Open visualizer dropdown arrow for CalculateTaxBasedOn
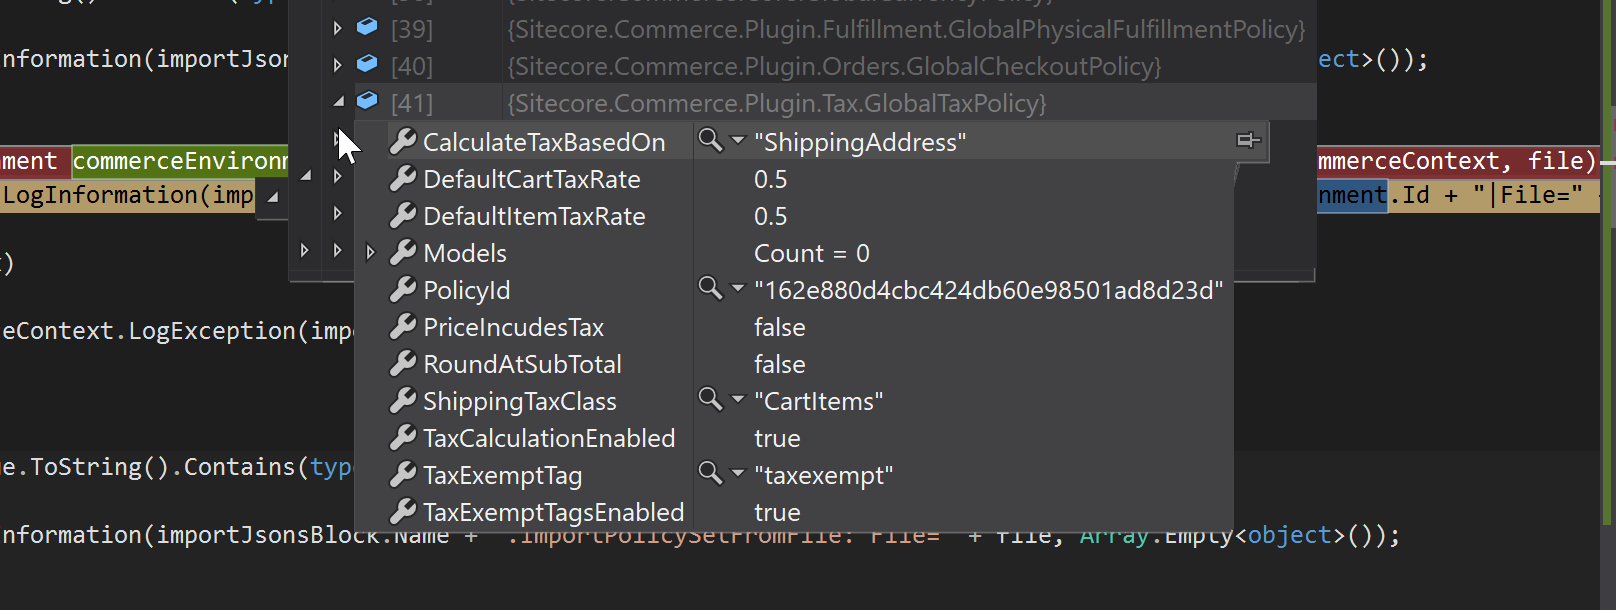Screen dimensions: 1616x610 738,141
